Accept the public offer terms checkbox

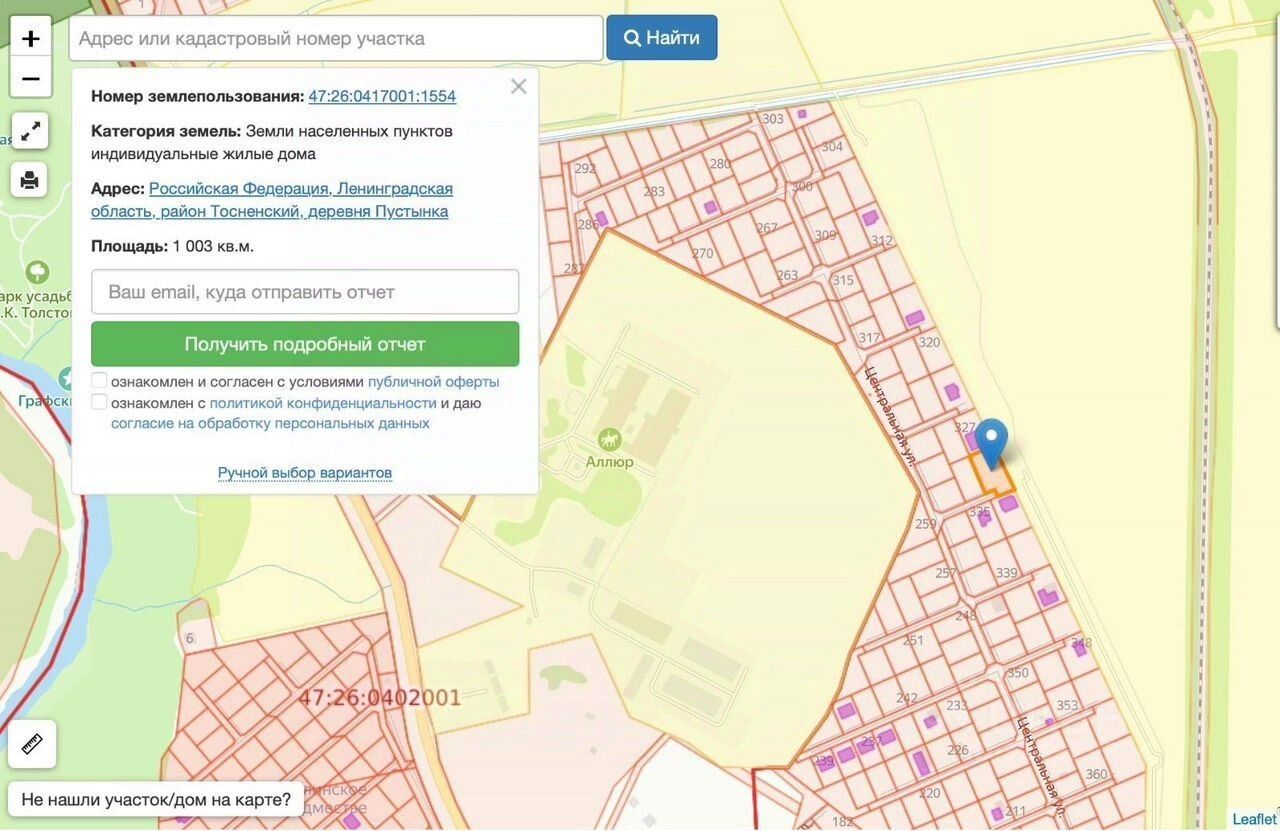[x=99, y=381]
